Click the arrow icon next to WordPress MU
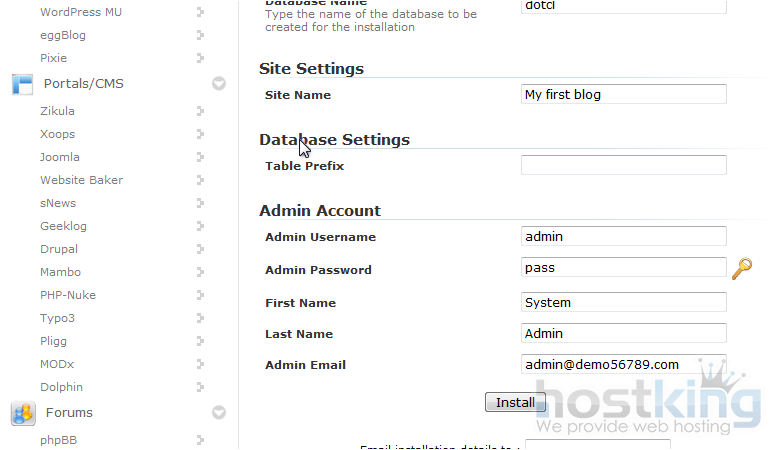 click(x=201, y=12)
